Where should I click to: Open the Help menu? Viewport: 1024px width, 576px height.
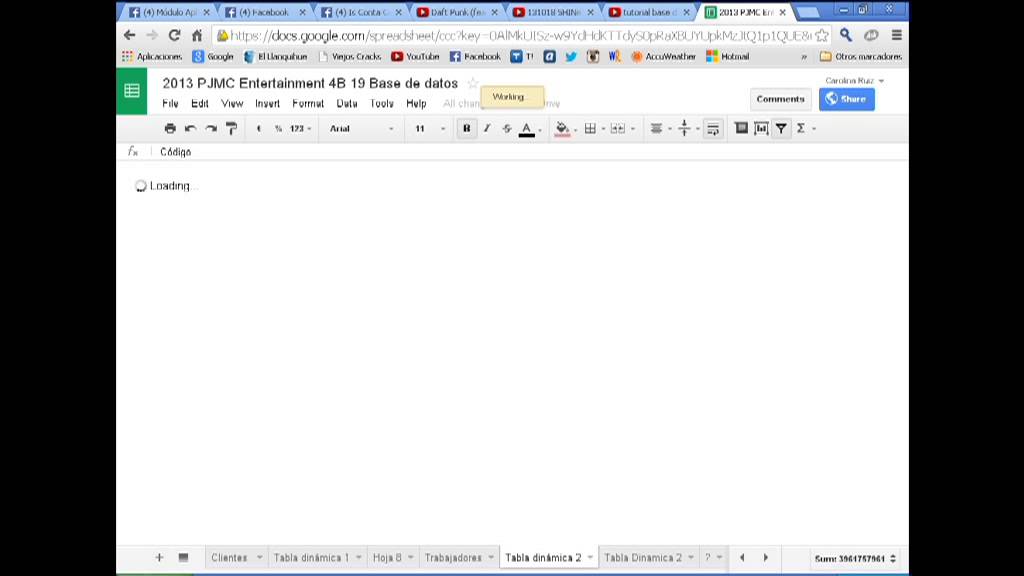pos(416,103)
